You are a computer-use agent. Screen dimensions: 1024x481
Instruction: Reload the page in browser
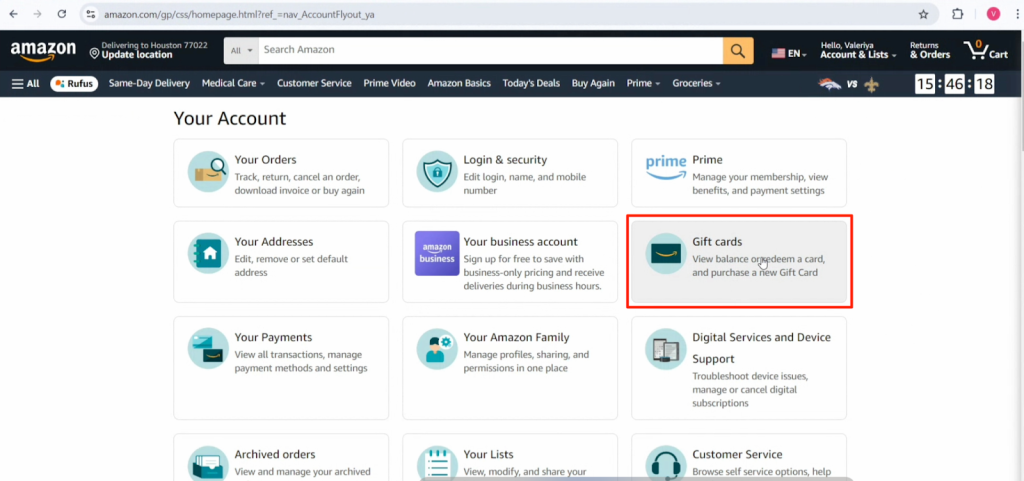coord(62,14)
